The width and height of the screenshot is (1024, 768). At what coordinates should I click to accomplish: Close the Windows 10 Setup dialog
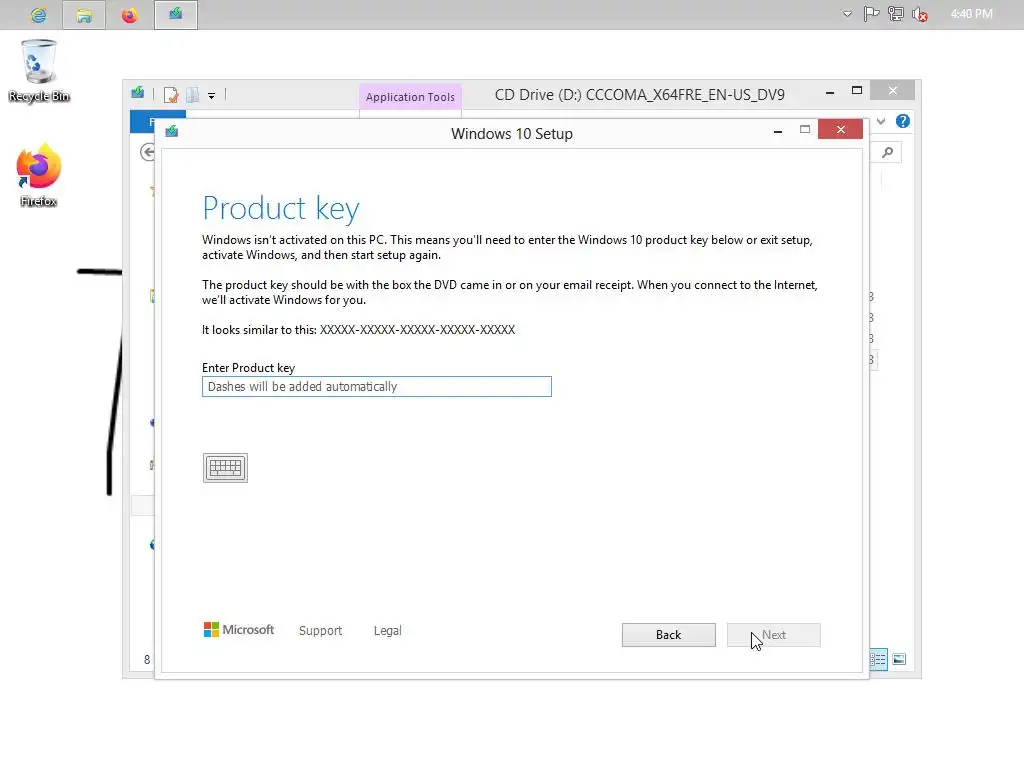[x=840, y=129]
